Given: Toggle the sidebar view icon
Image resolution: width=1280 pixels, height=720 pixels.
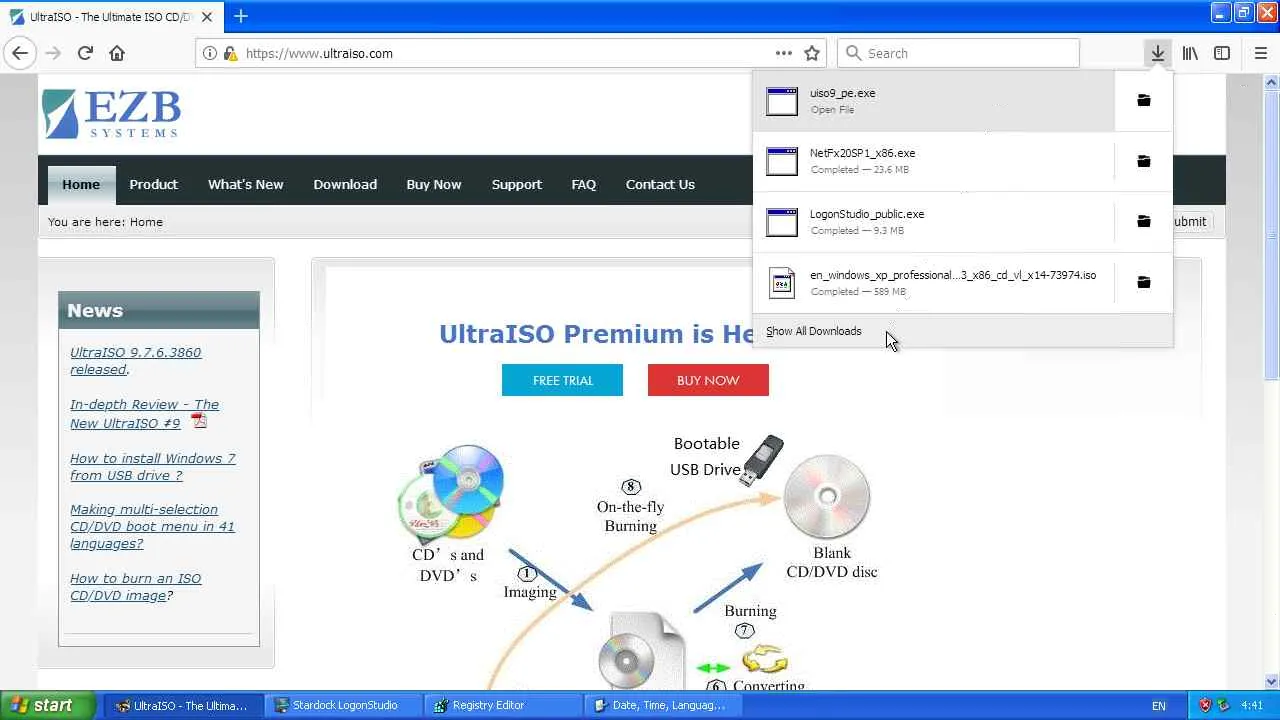Looking at the screenshot, I should pyautogui.click(x=1222, y=53).
